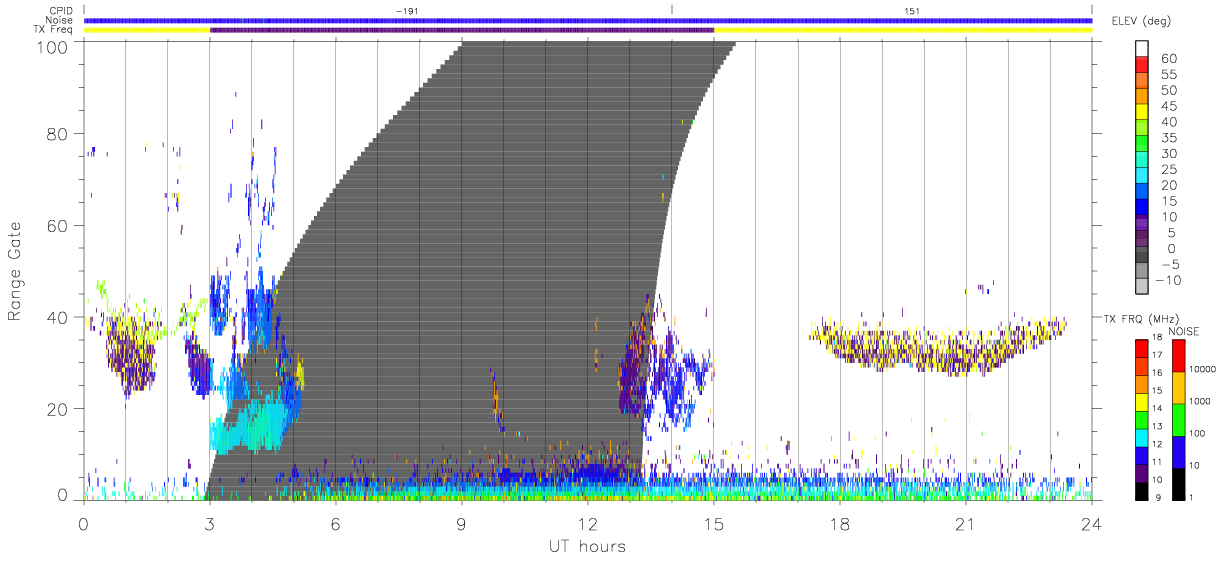Screen dimensions: 1228x567
Task: Select the black swatch in TX FRQ colorbar
Action: coord(1142,490)
